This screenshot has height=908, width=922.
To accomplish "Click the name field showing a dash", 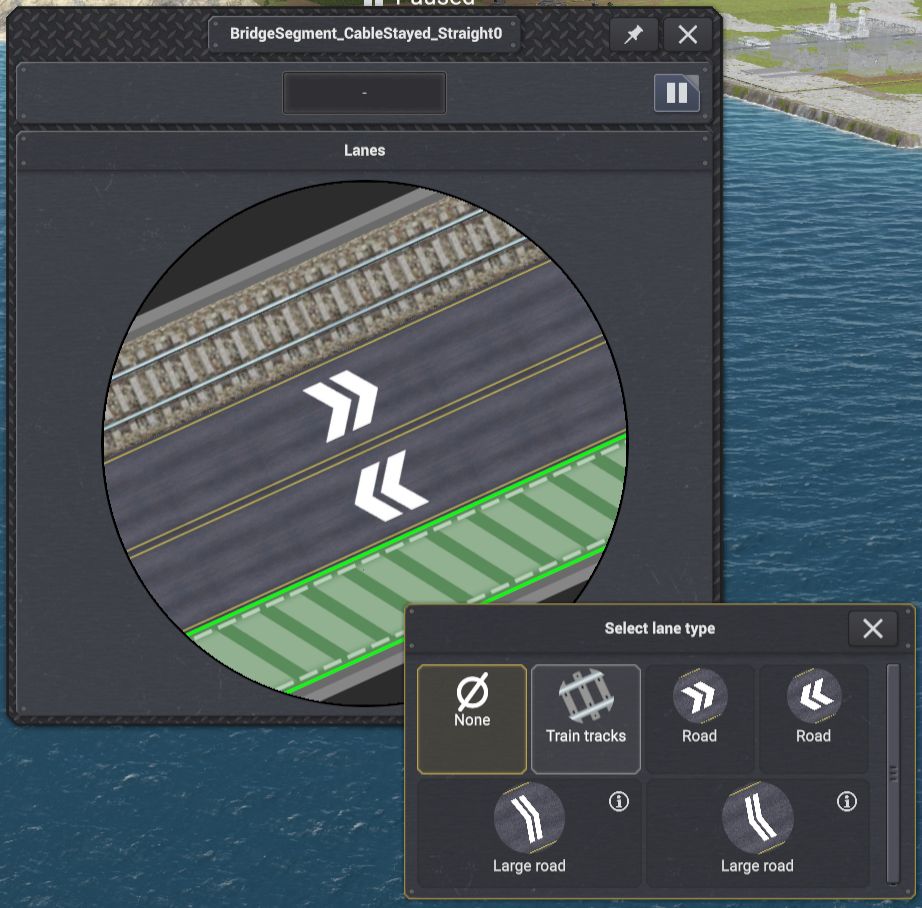I will pyautogui.click(x=364, y=93).
